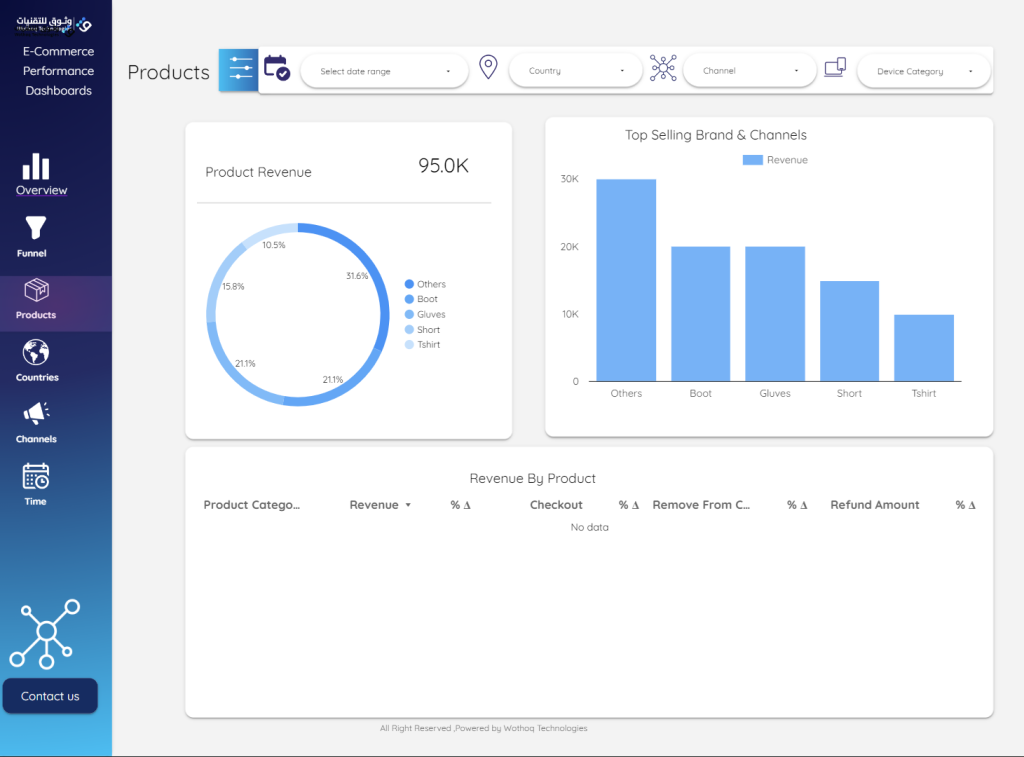This screenshot has width=1024, height=757.
Task: Click the location pin icon beside Country
Action: [x=488, y=68]
